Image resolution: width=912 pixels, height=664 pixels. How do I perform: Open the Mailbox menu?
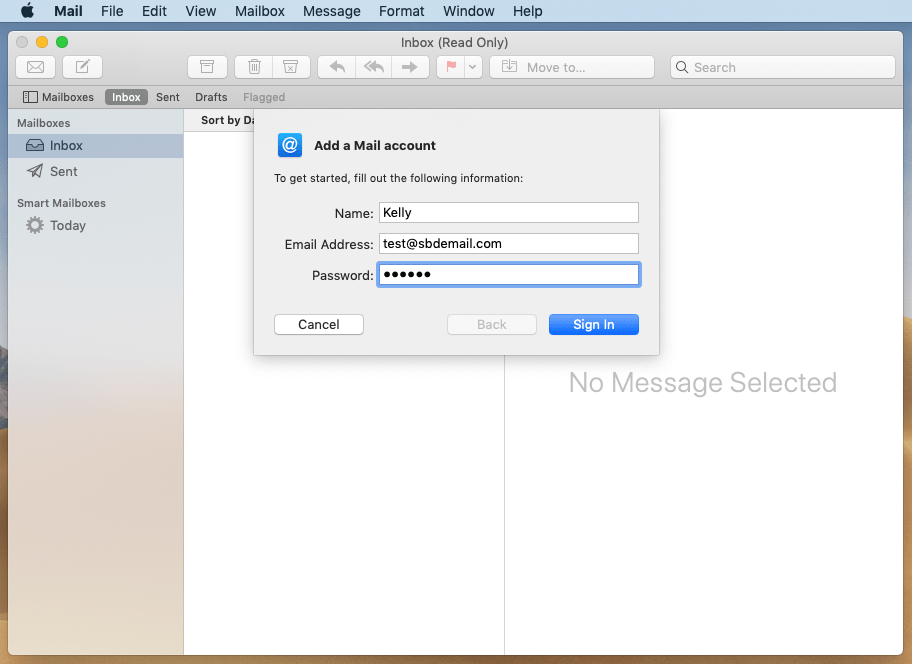coord(259,11)
